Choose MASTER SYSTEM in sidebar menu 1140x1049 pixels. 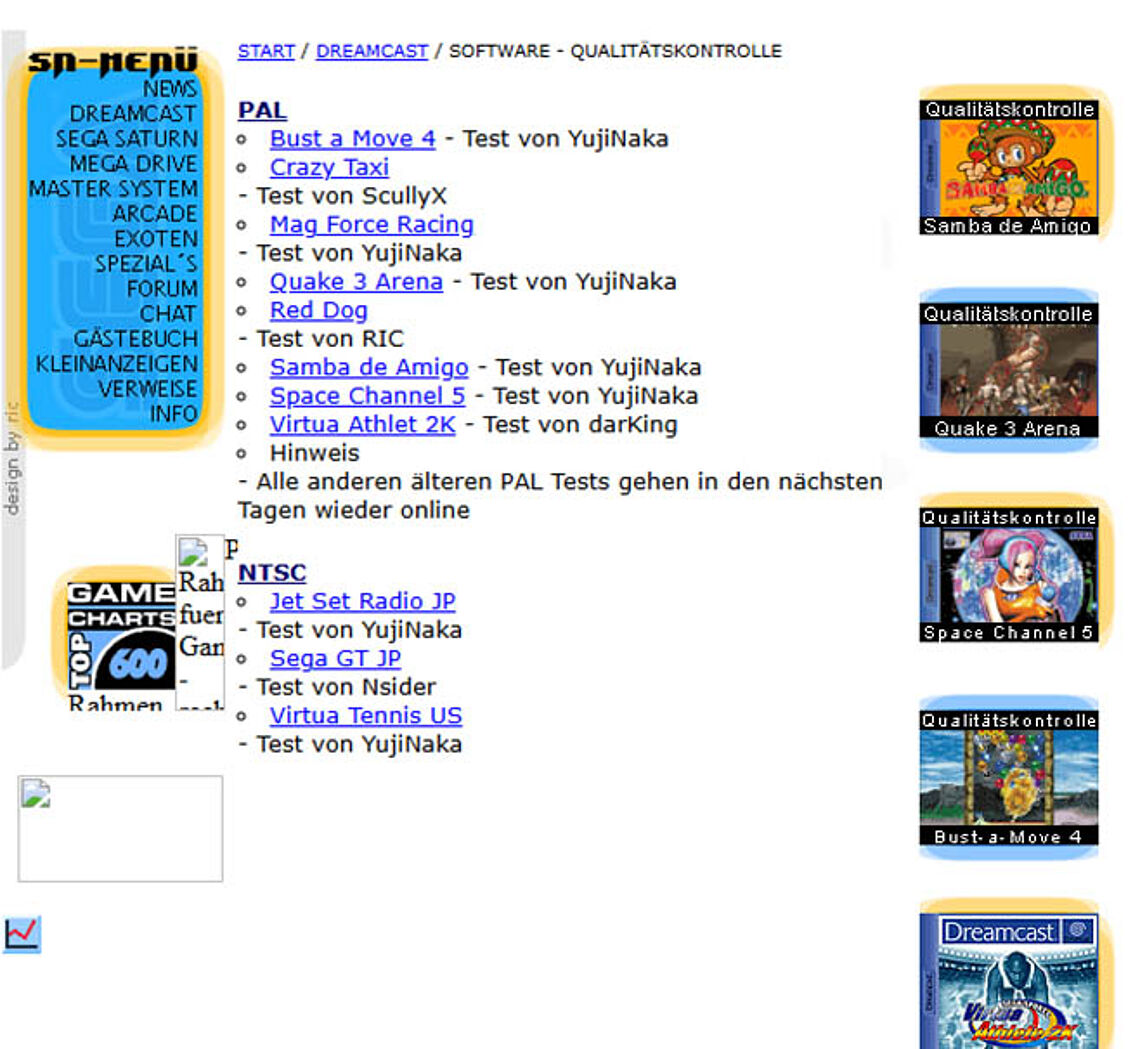113,189
